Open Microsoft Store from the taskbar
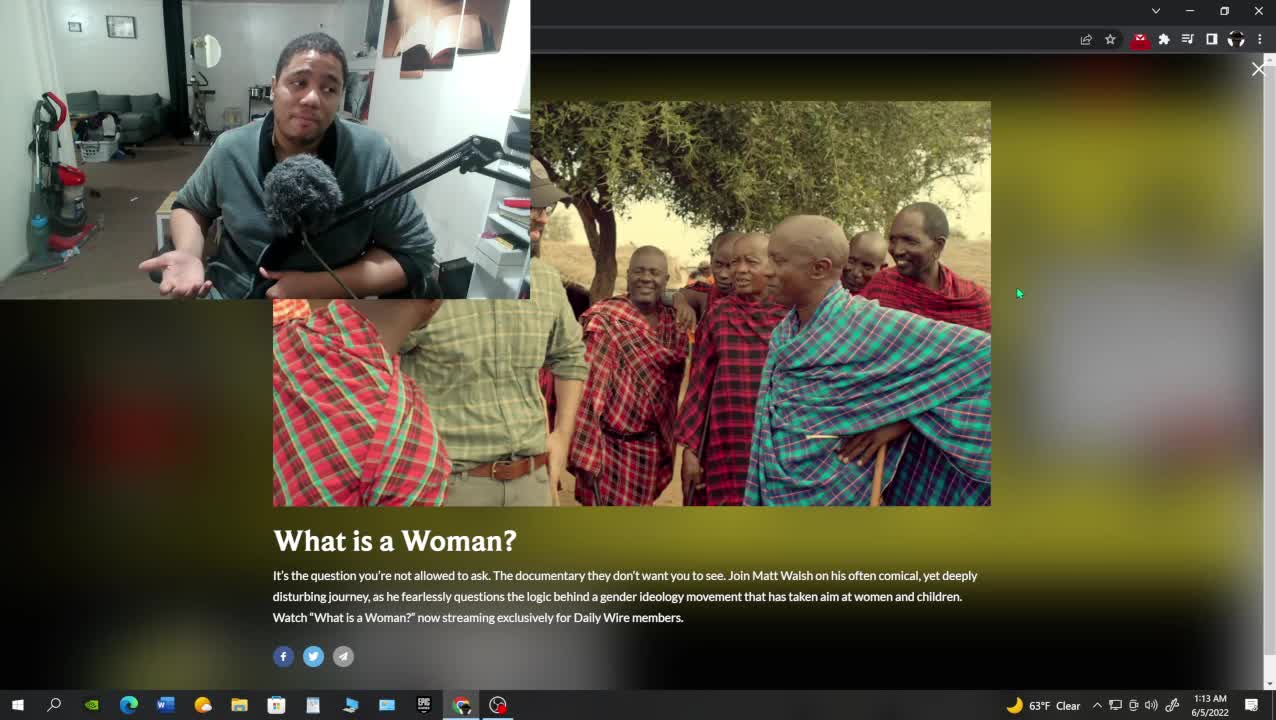 (x=277, y=705)
